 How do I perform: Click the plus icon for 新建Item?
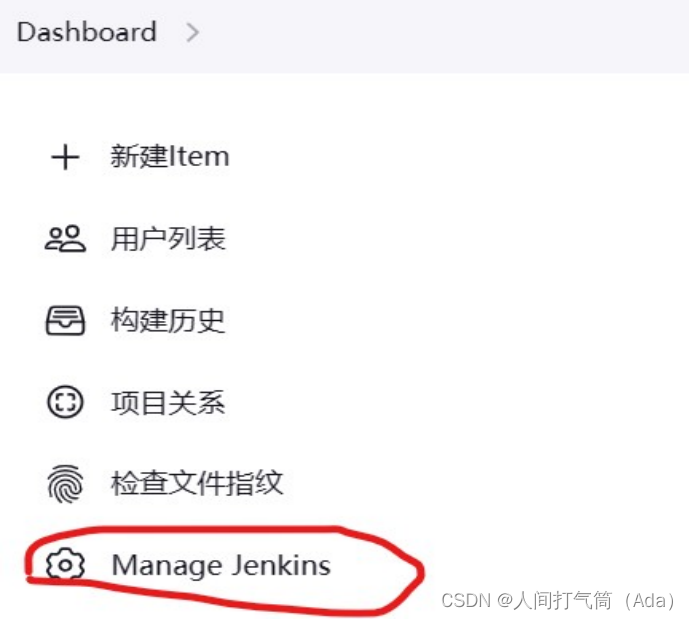pyautogui.click(x=65, y=157)
